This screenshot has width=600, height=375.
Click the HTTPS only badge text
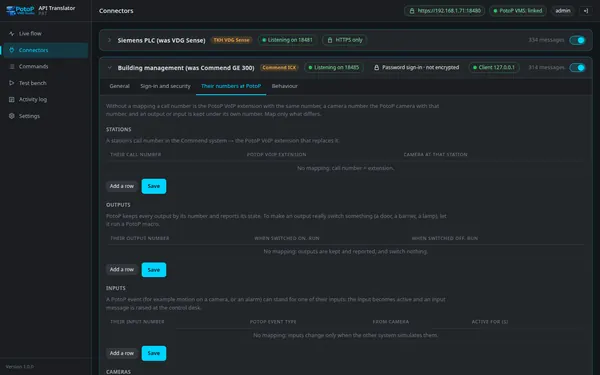pyautogui.click(x=349, y=40)
